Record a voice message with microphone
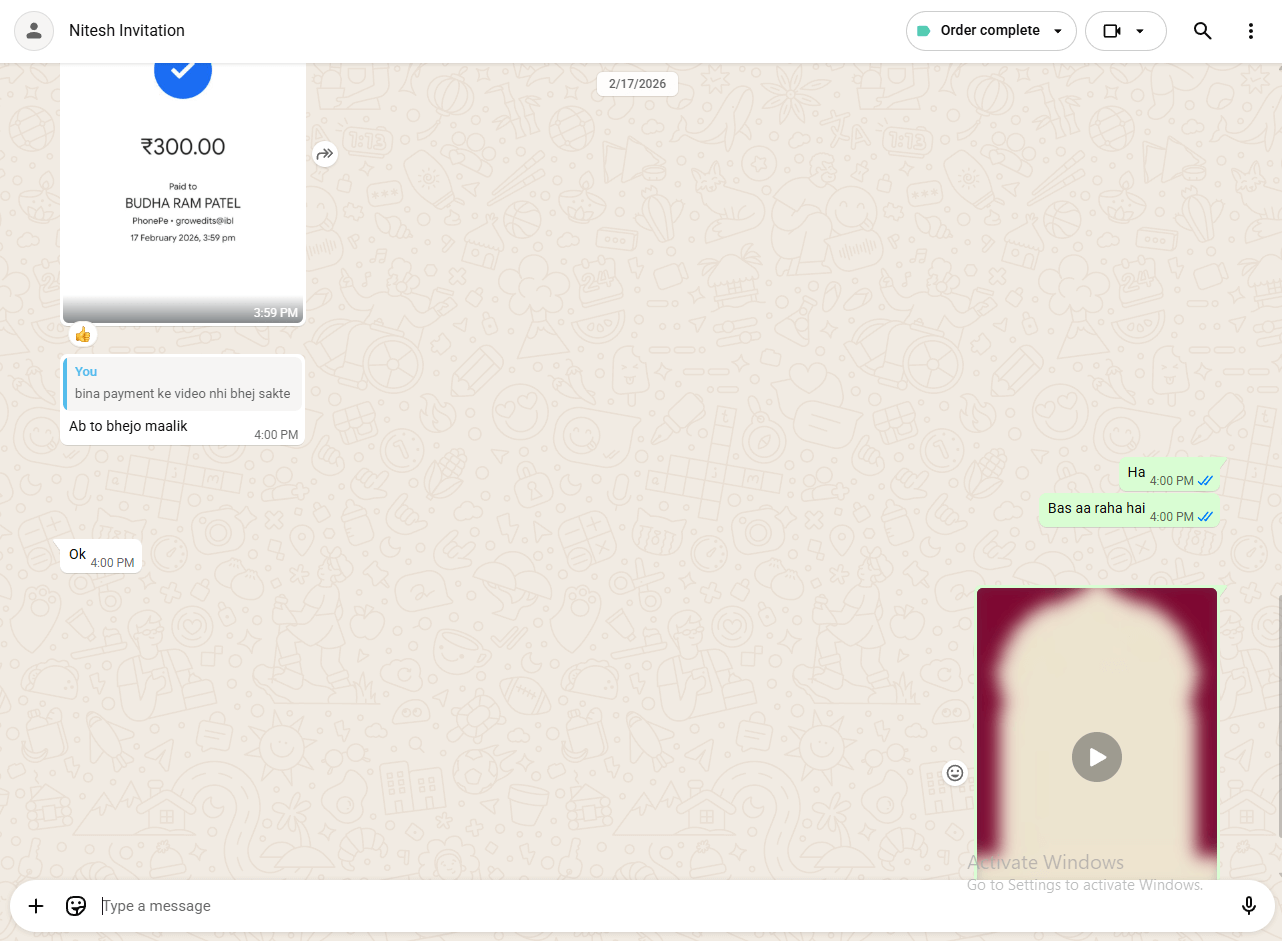The image size is (1282, 941). (x=1248, y=906)
